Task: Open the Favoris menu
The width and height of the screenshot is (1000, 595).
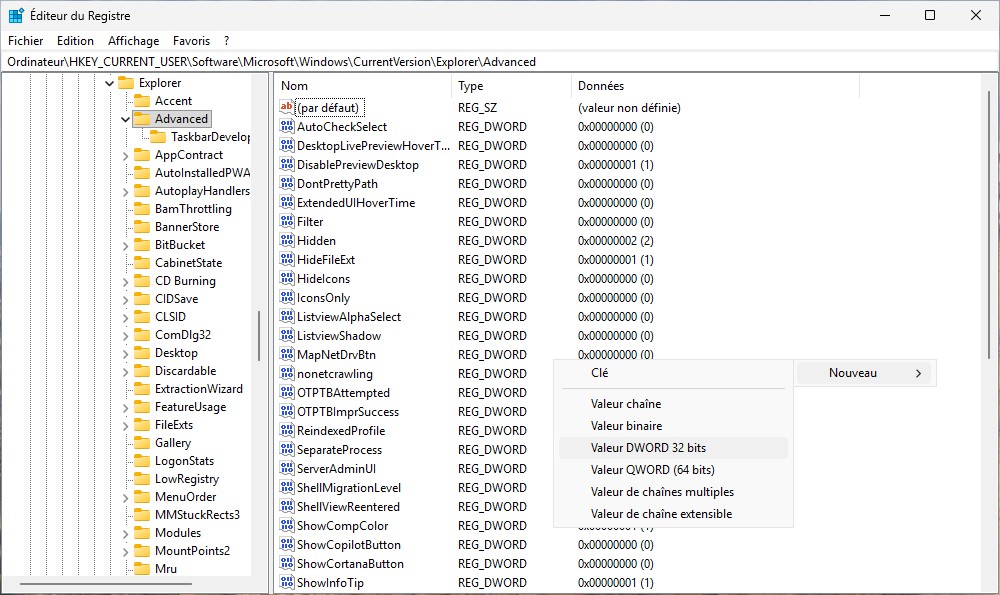Action: pyautogui.click(x=191, y=41)
